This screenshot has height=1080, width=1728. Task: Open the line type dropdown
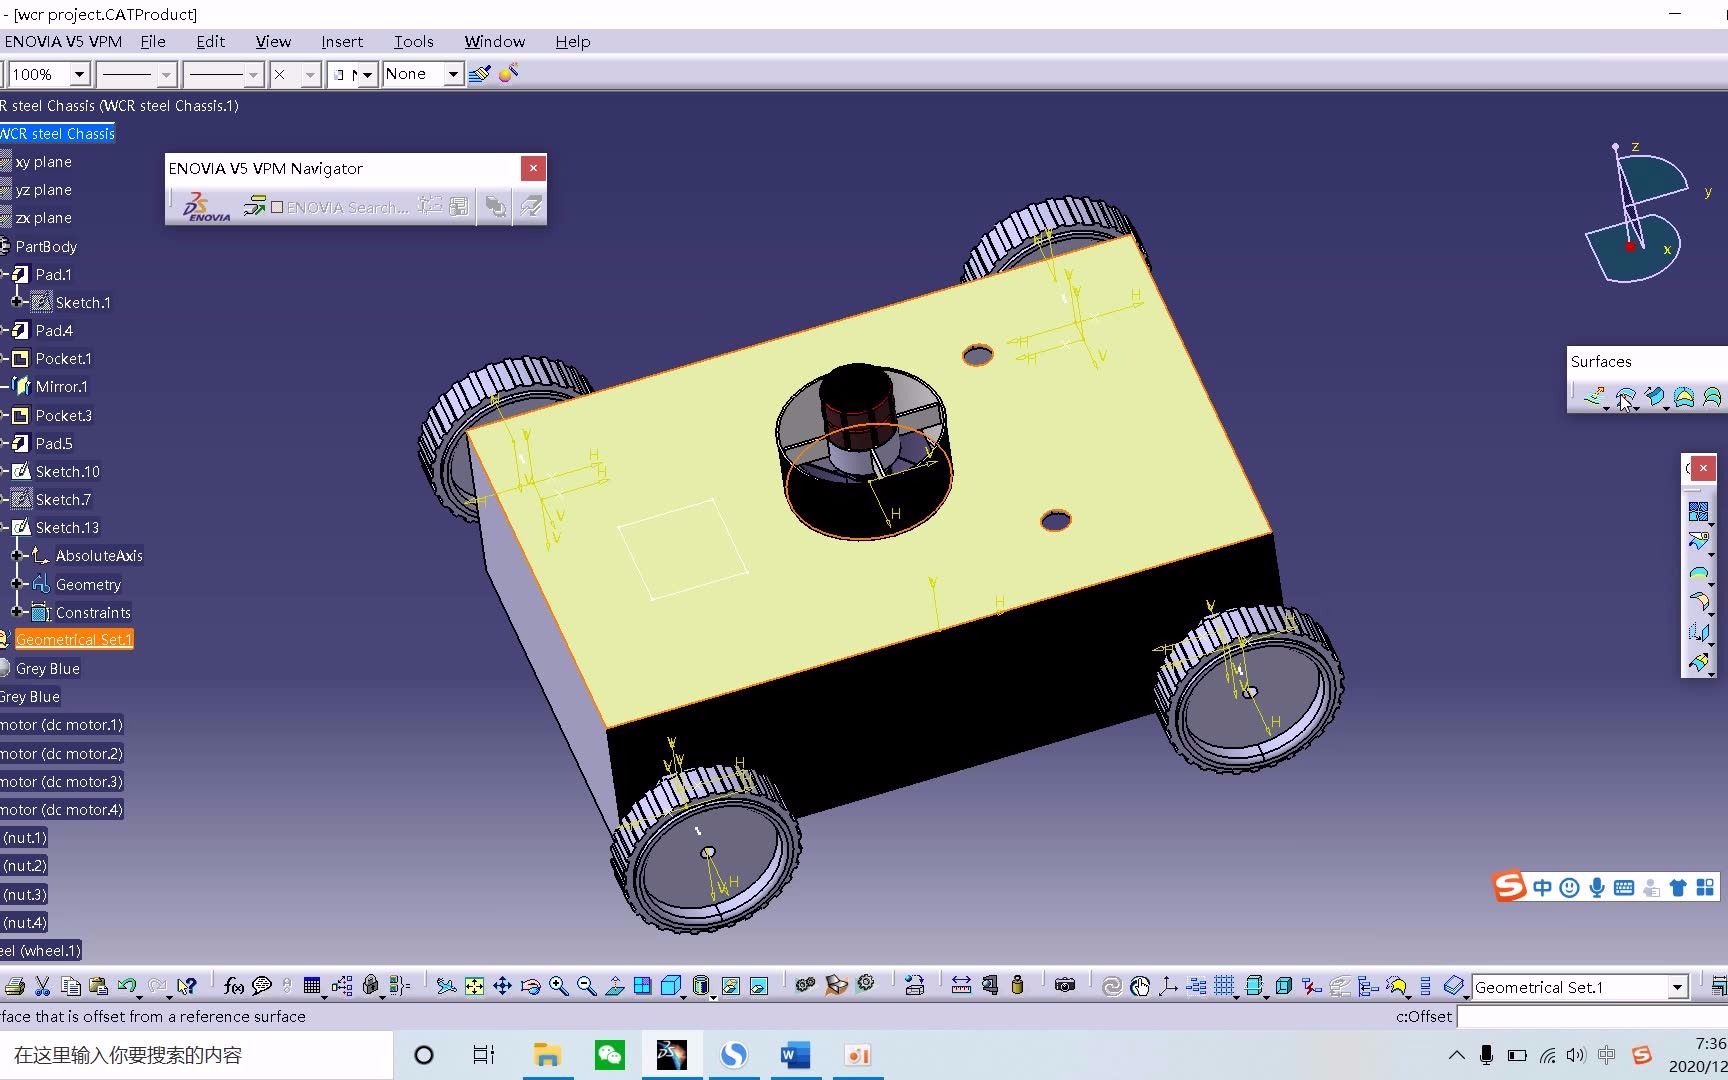point(253,74)
